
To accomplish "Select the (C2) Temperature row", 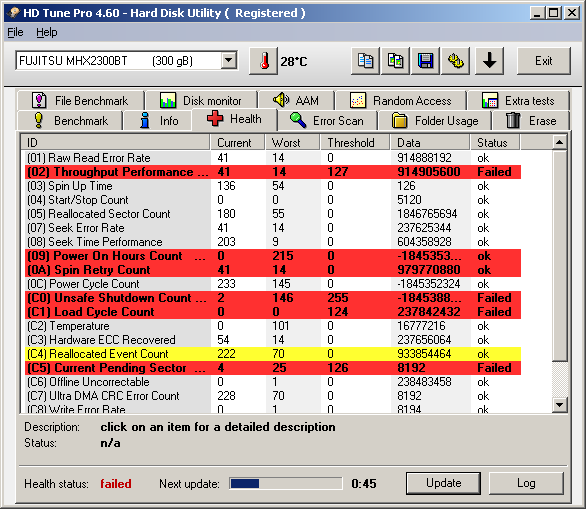I will click(x=272, y=326).
